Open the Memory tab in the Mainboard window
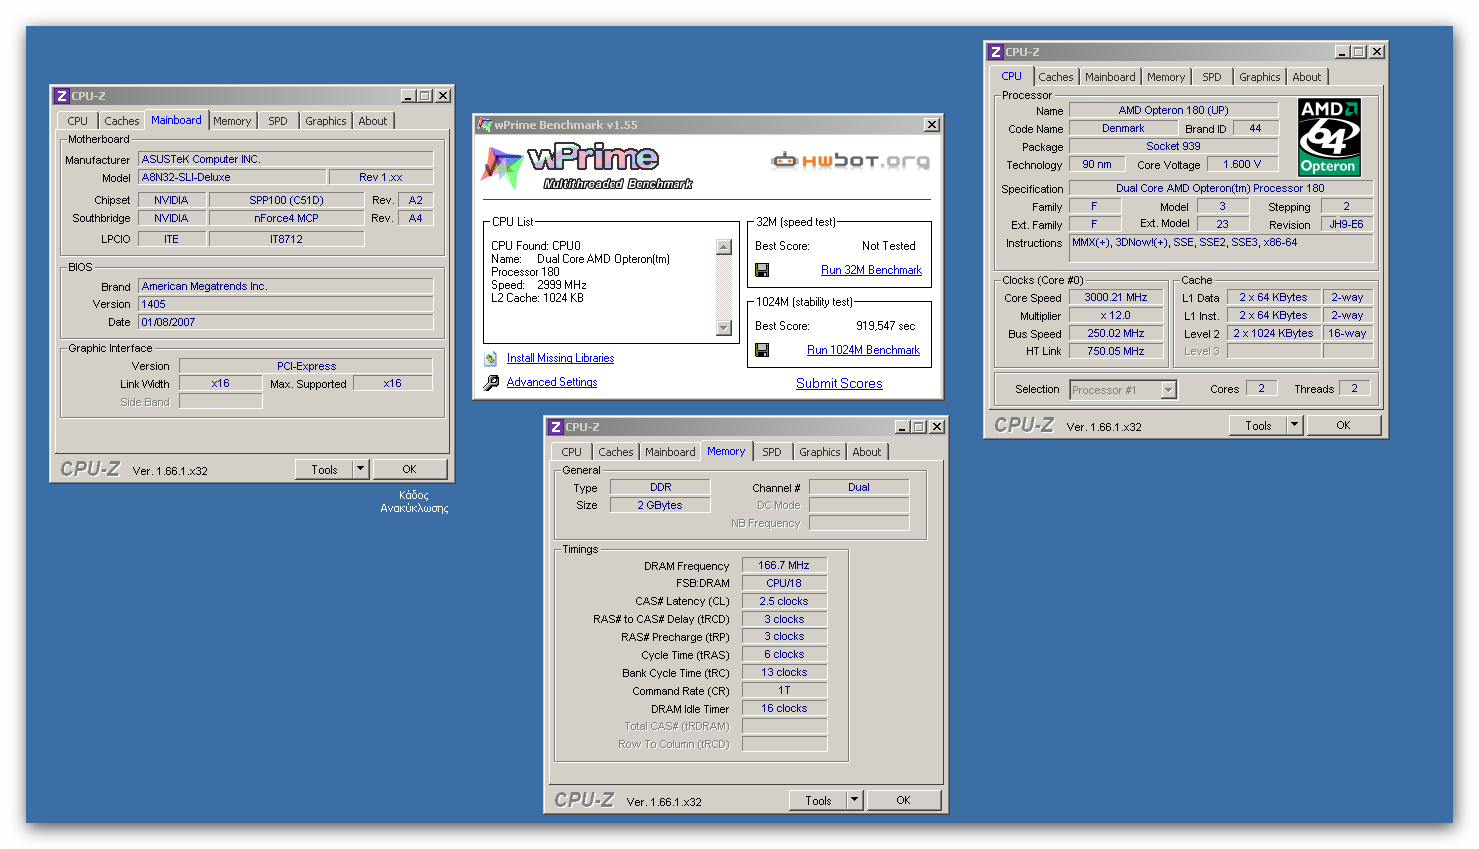 232,121
